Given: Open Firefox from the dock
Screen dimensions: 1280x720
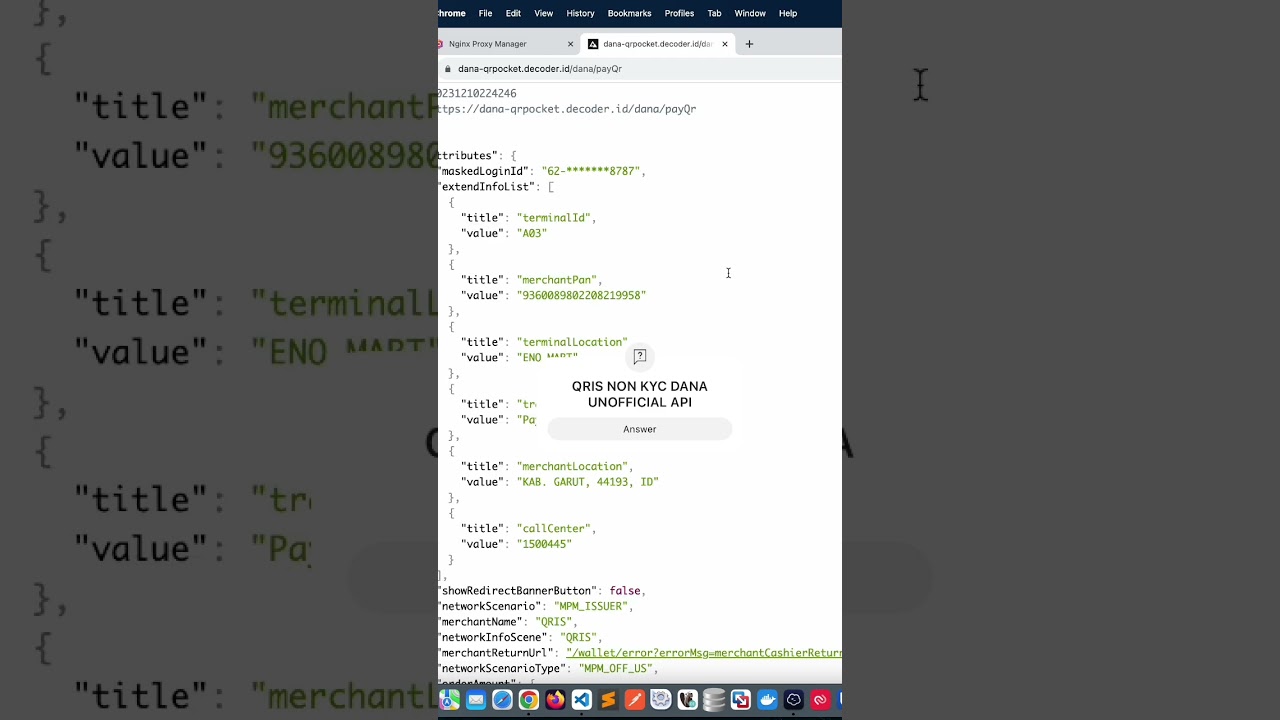Looking at the screenshot, I should (x=555, y=700).
